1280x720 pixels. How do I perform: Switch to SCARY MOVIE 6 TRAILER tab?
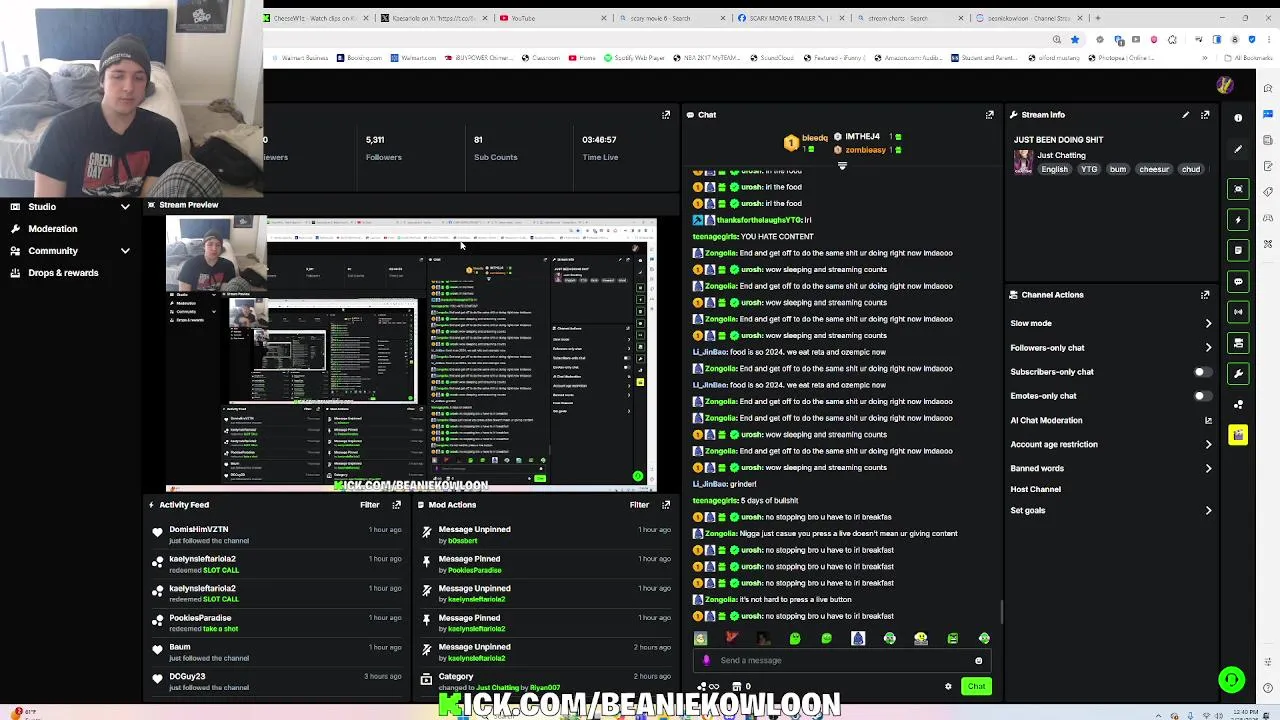[x=790, y=18]
